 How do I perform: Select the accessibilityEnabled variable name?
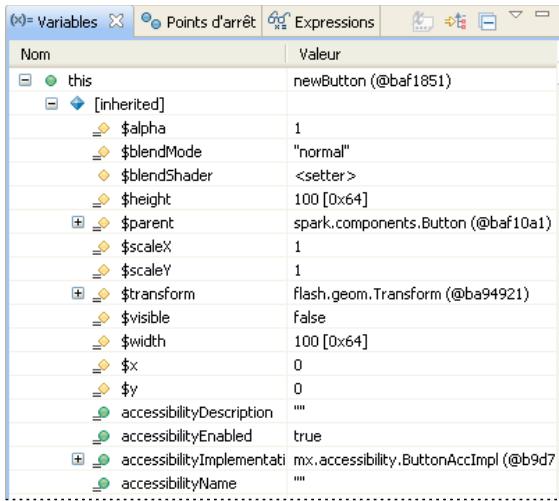coord(186,436)
